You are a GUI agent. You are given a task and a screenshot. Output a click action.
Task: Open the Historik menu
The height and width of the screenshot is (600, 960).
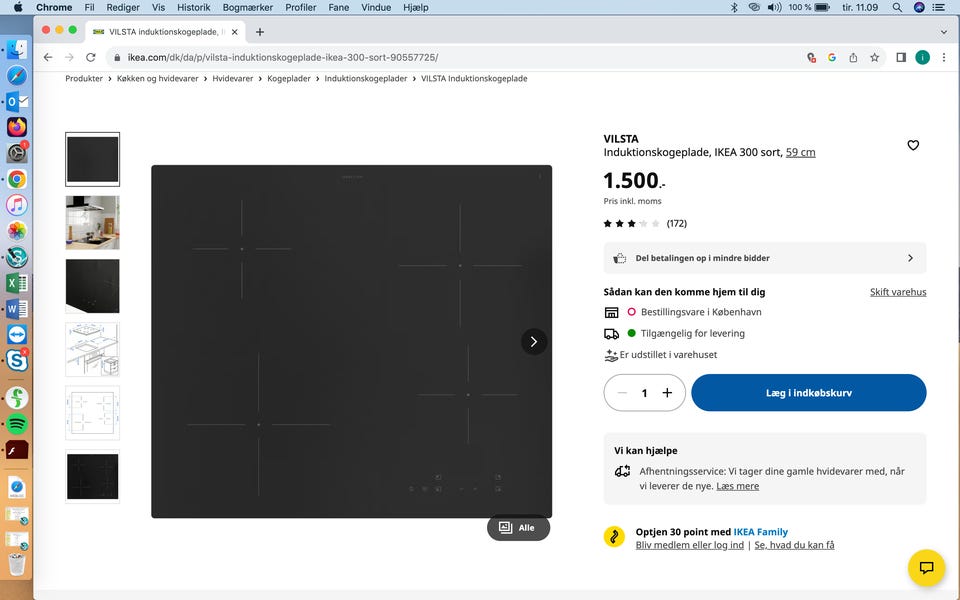click(x=193, y=7)
